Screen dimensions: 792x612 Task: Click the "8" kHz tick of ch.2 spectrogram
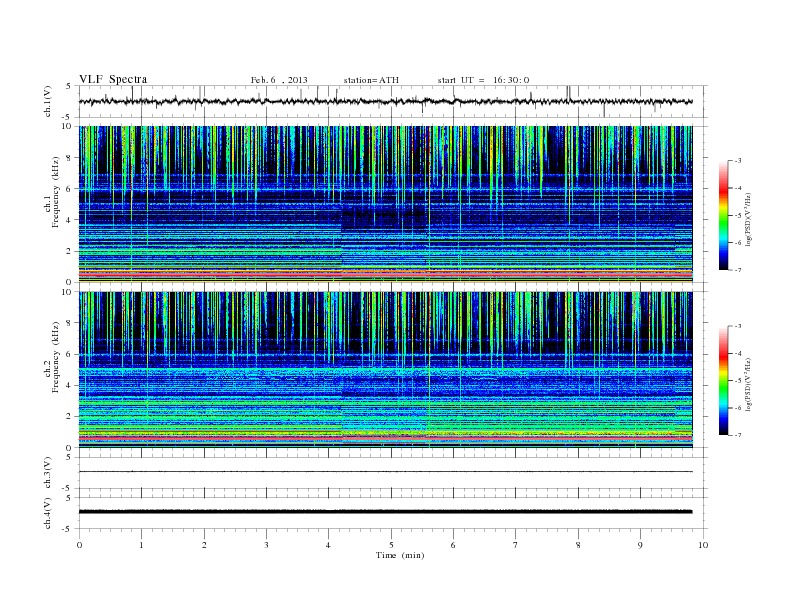(x=69, y=323)
